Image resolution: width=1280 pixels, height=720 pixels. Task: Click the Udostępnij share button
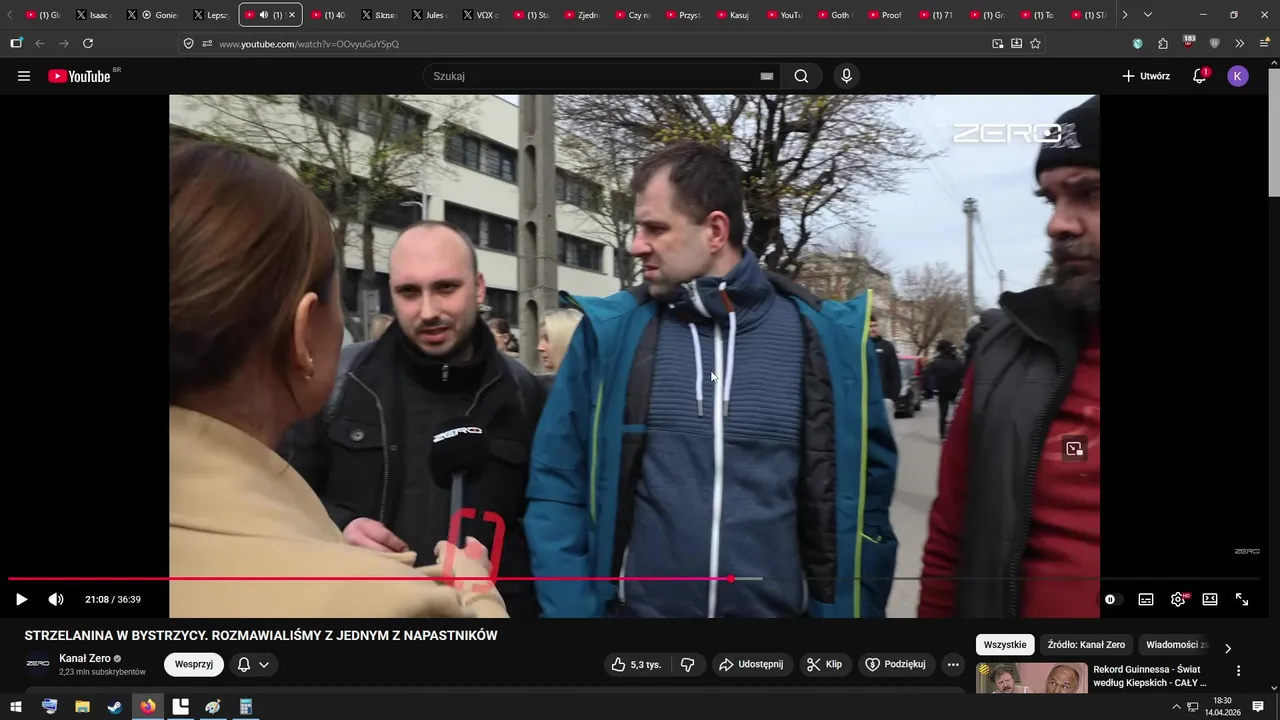753,664
